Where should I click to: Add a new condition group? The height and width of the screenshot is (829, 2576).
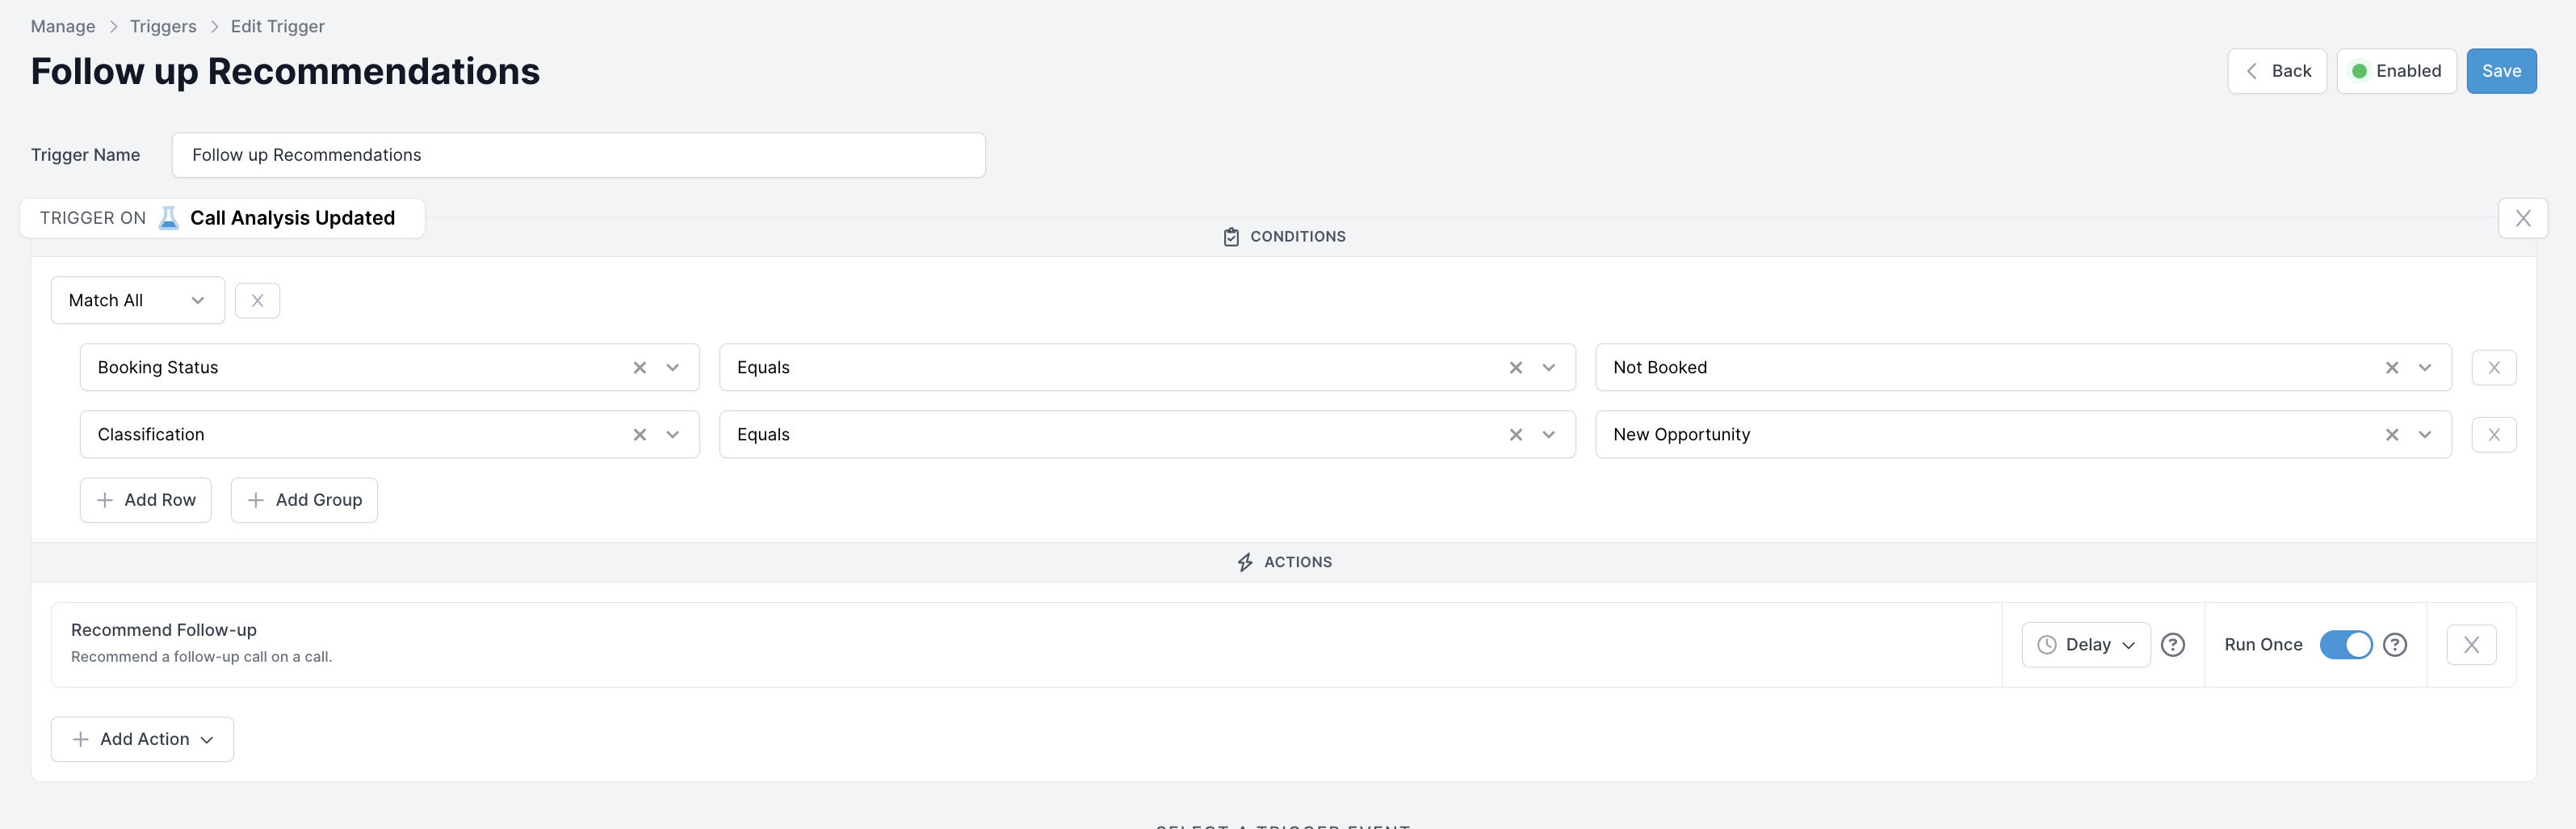pos(304,500)
